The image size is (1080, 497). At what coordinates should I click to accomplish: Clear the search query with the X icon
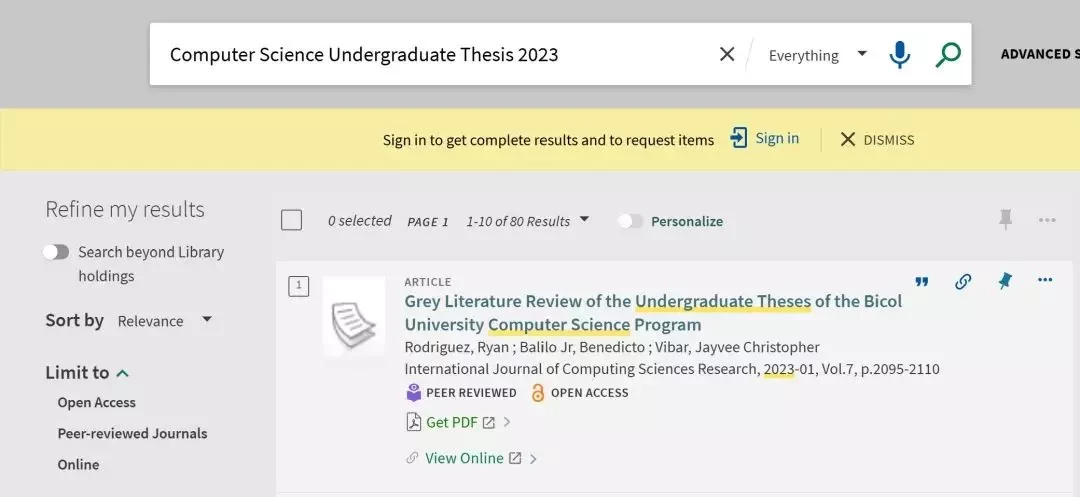pyautogui.click(x=727, y=54)
